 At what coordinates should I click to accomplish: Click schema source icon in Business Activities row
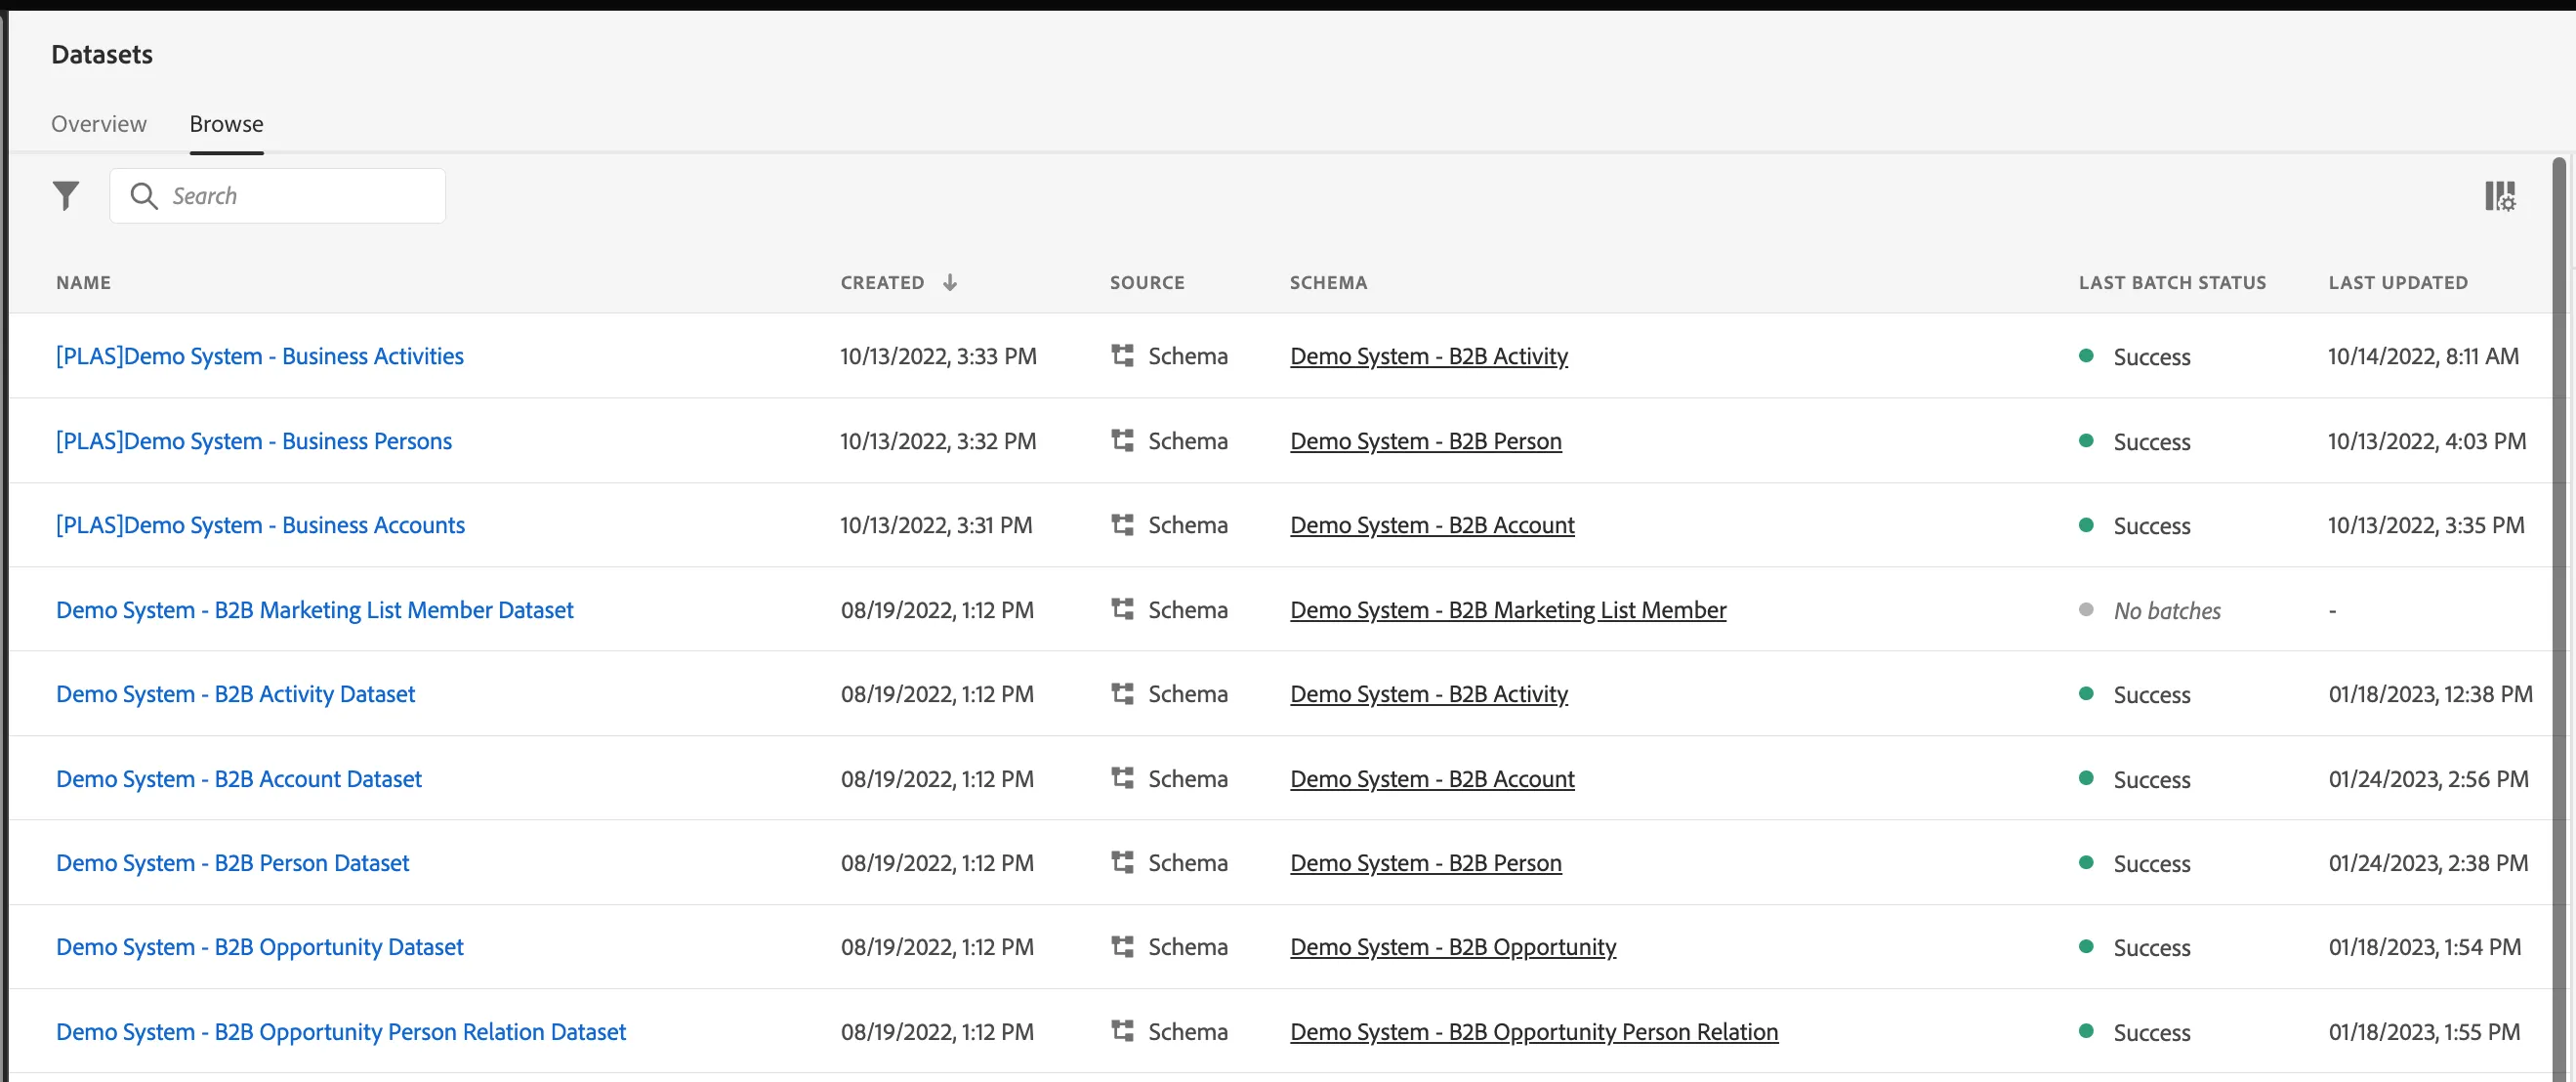point(1122,355)
